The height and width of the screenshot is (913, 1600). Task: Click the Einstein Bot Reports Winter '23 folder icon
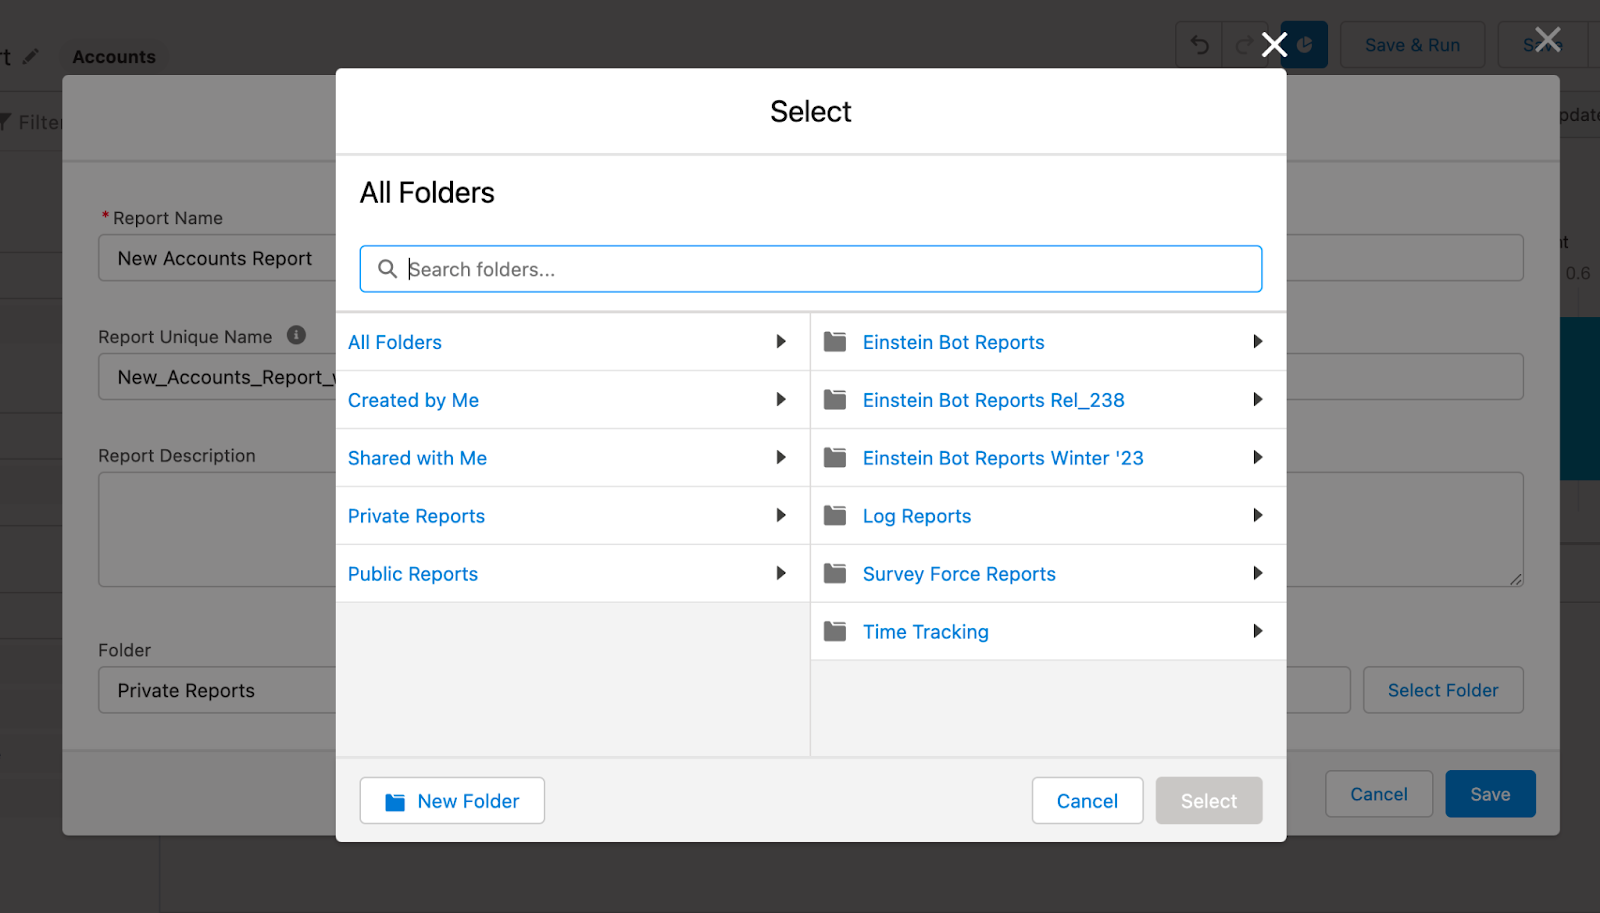(x=835, y=458)
